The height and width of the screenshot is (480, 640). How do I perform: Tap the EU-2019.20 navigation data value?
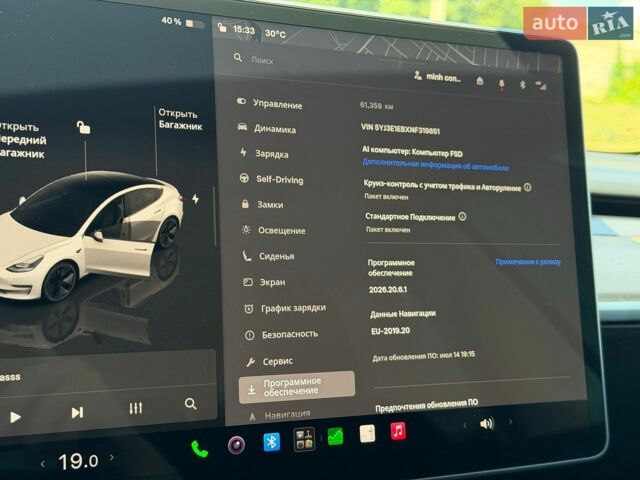click(x=391, y=331)
